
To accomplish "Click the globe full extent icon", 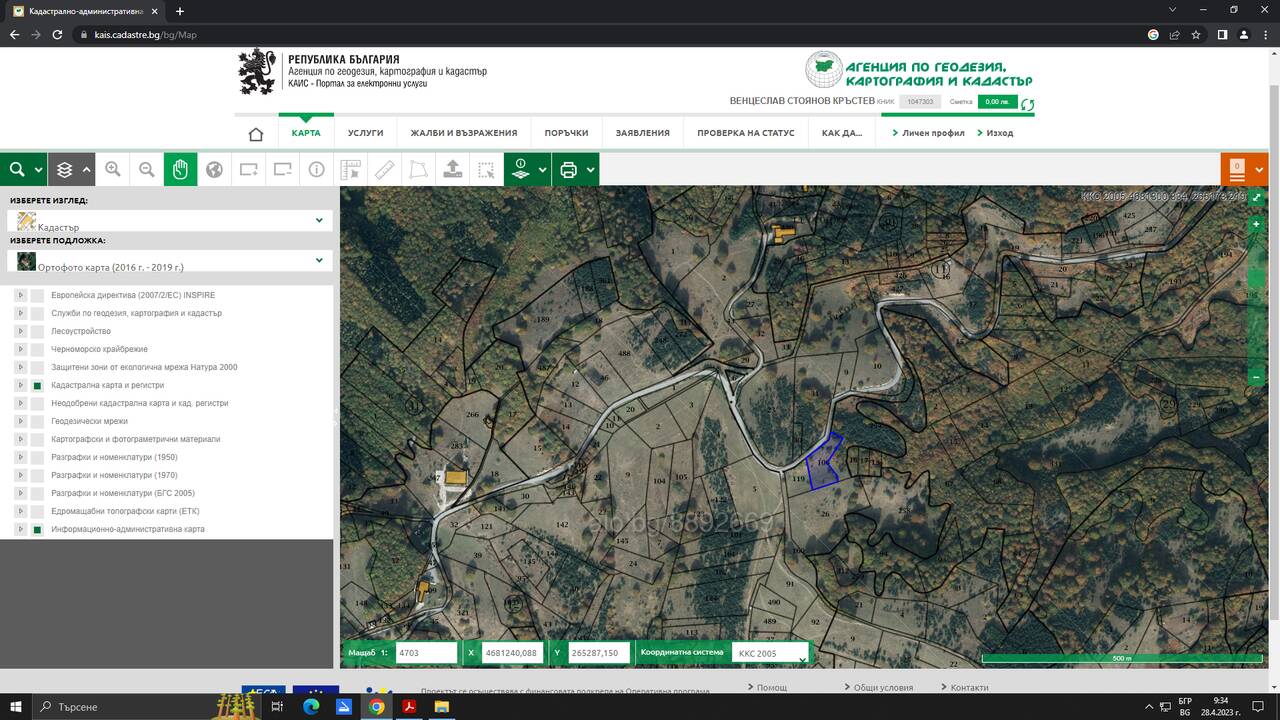I will click(x=214, y=170).
